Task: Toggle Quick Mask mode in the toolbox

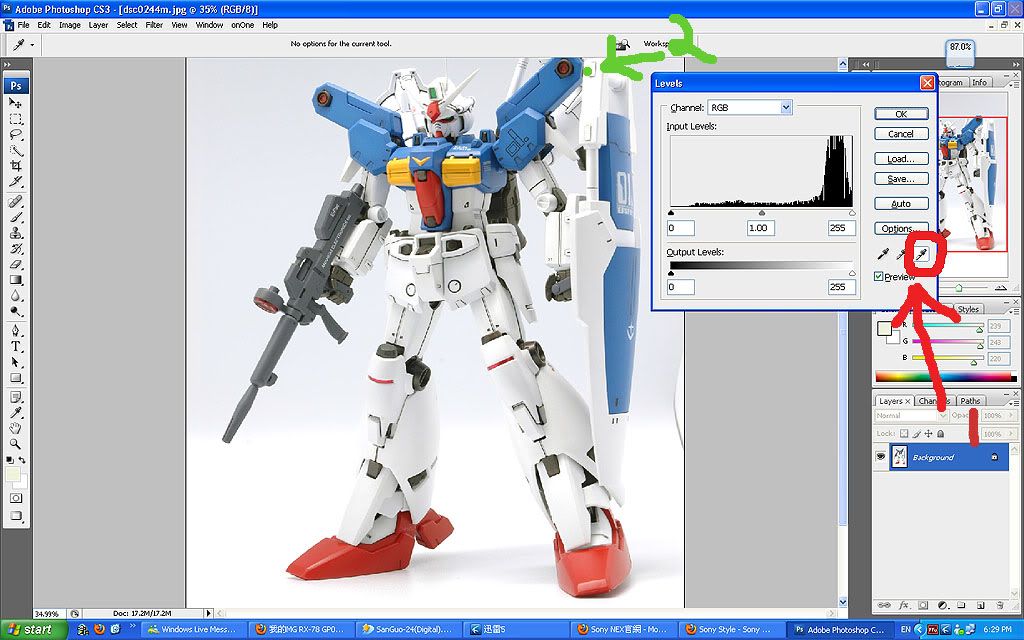Action: click(15, 498)
